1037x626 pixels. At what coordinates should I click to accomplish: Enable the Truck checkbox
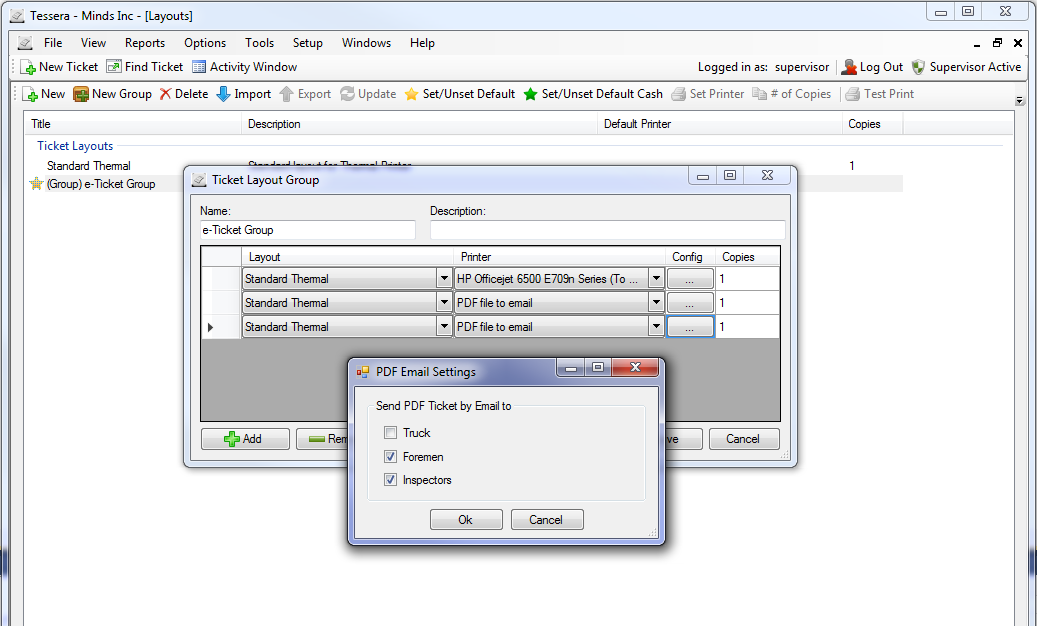[391, 433]
